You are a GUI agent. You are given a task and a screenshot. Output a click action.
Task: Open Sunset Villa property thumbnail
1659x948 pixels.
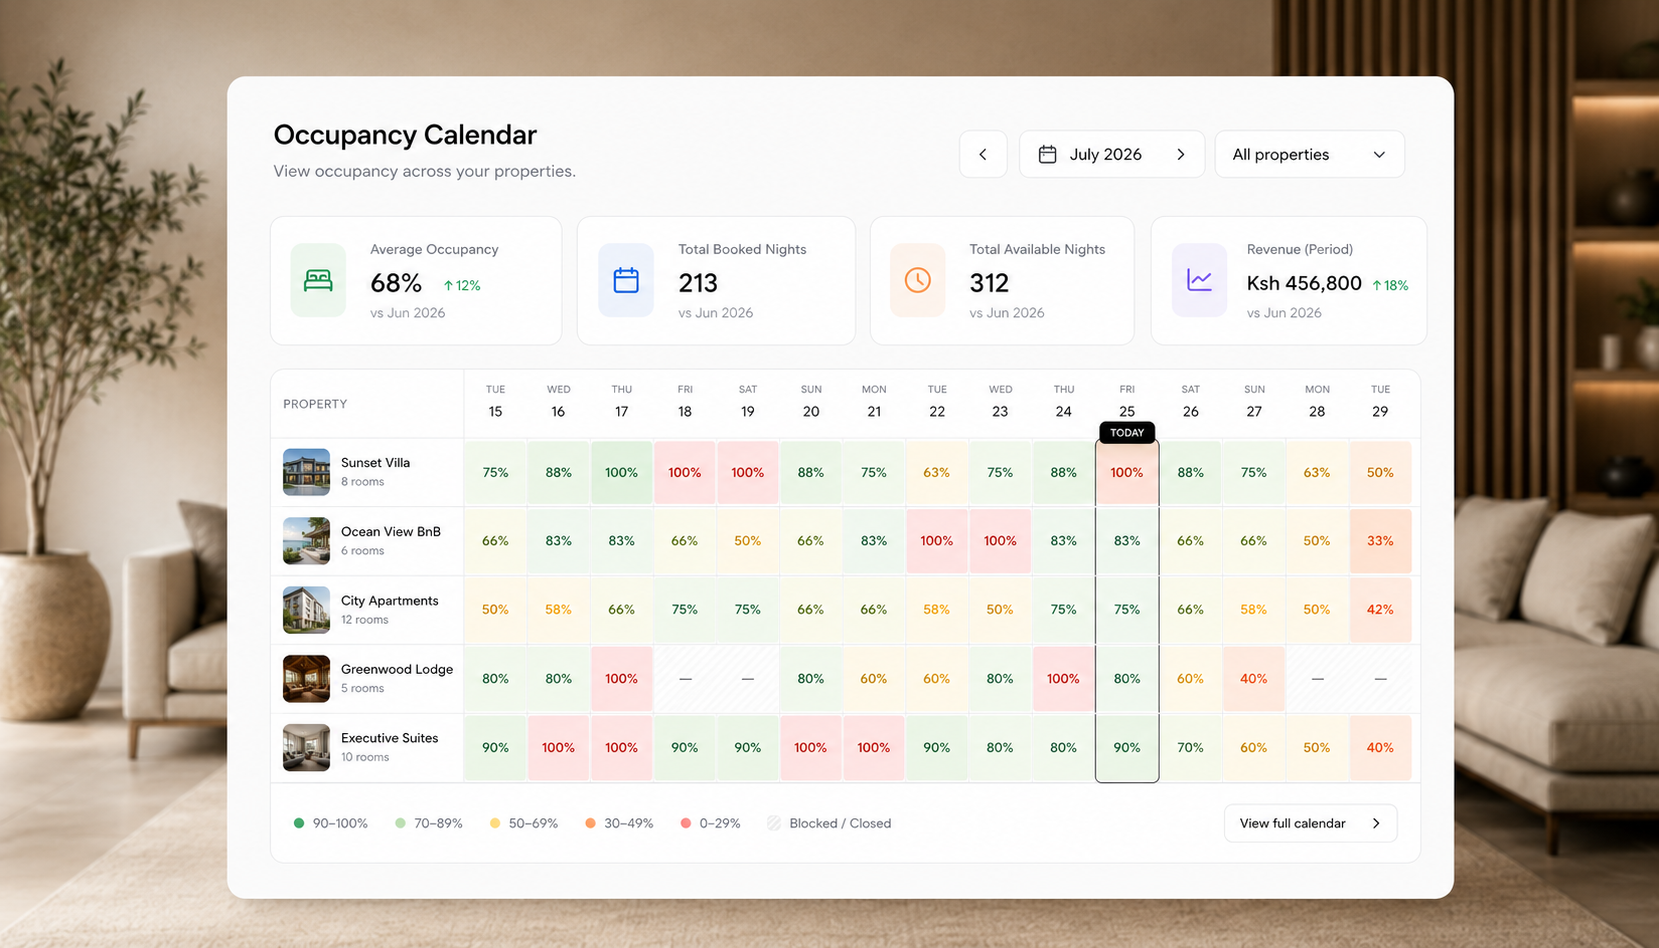(x=306, y=472)
